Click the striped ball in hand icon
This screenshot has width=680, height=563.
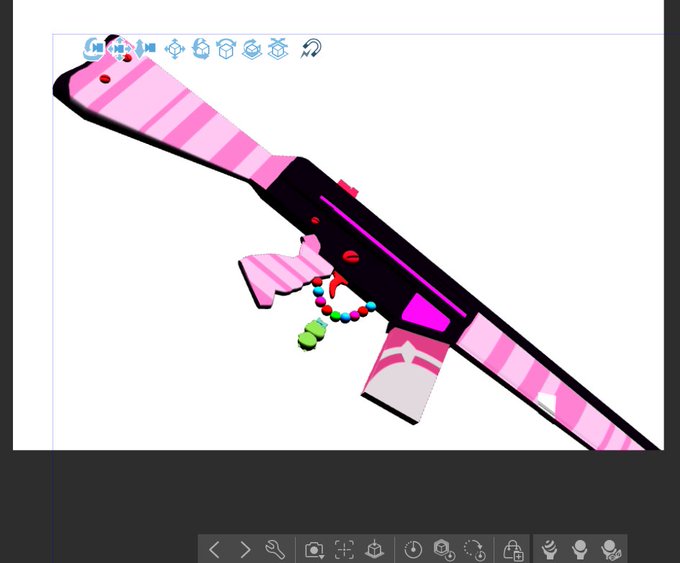click(x=550, y=550)
